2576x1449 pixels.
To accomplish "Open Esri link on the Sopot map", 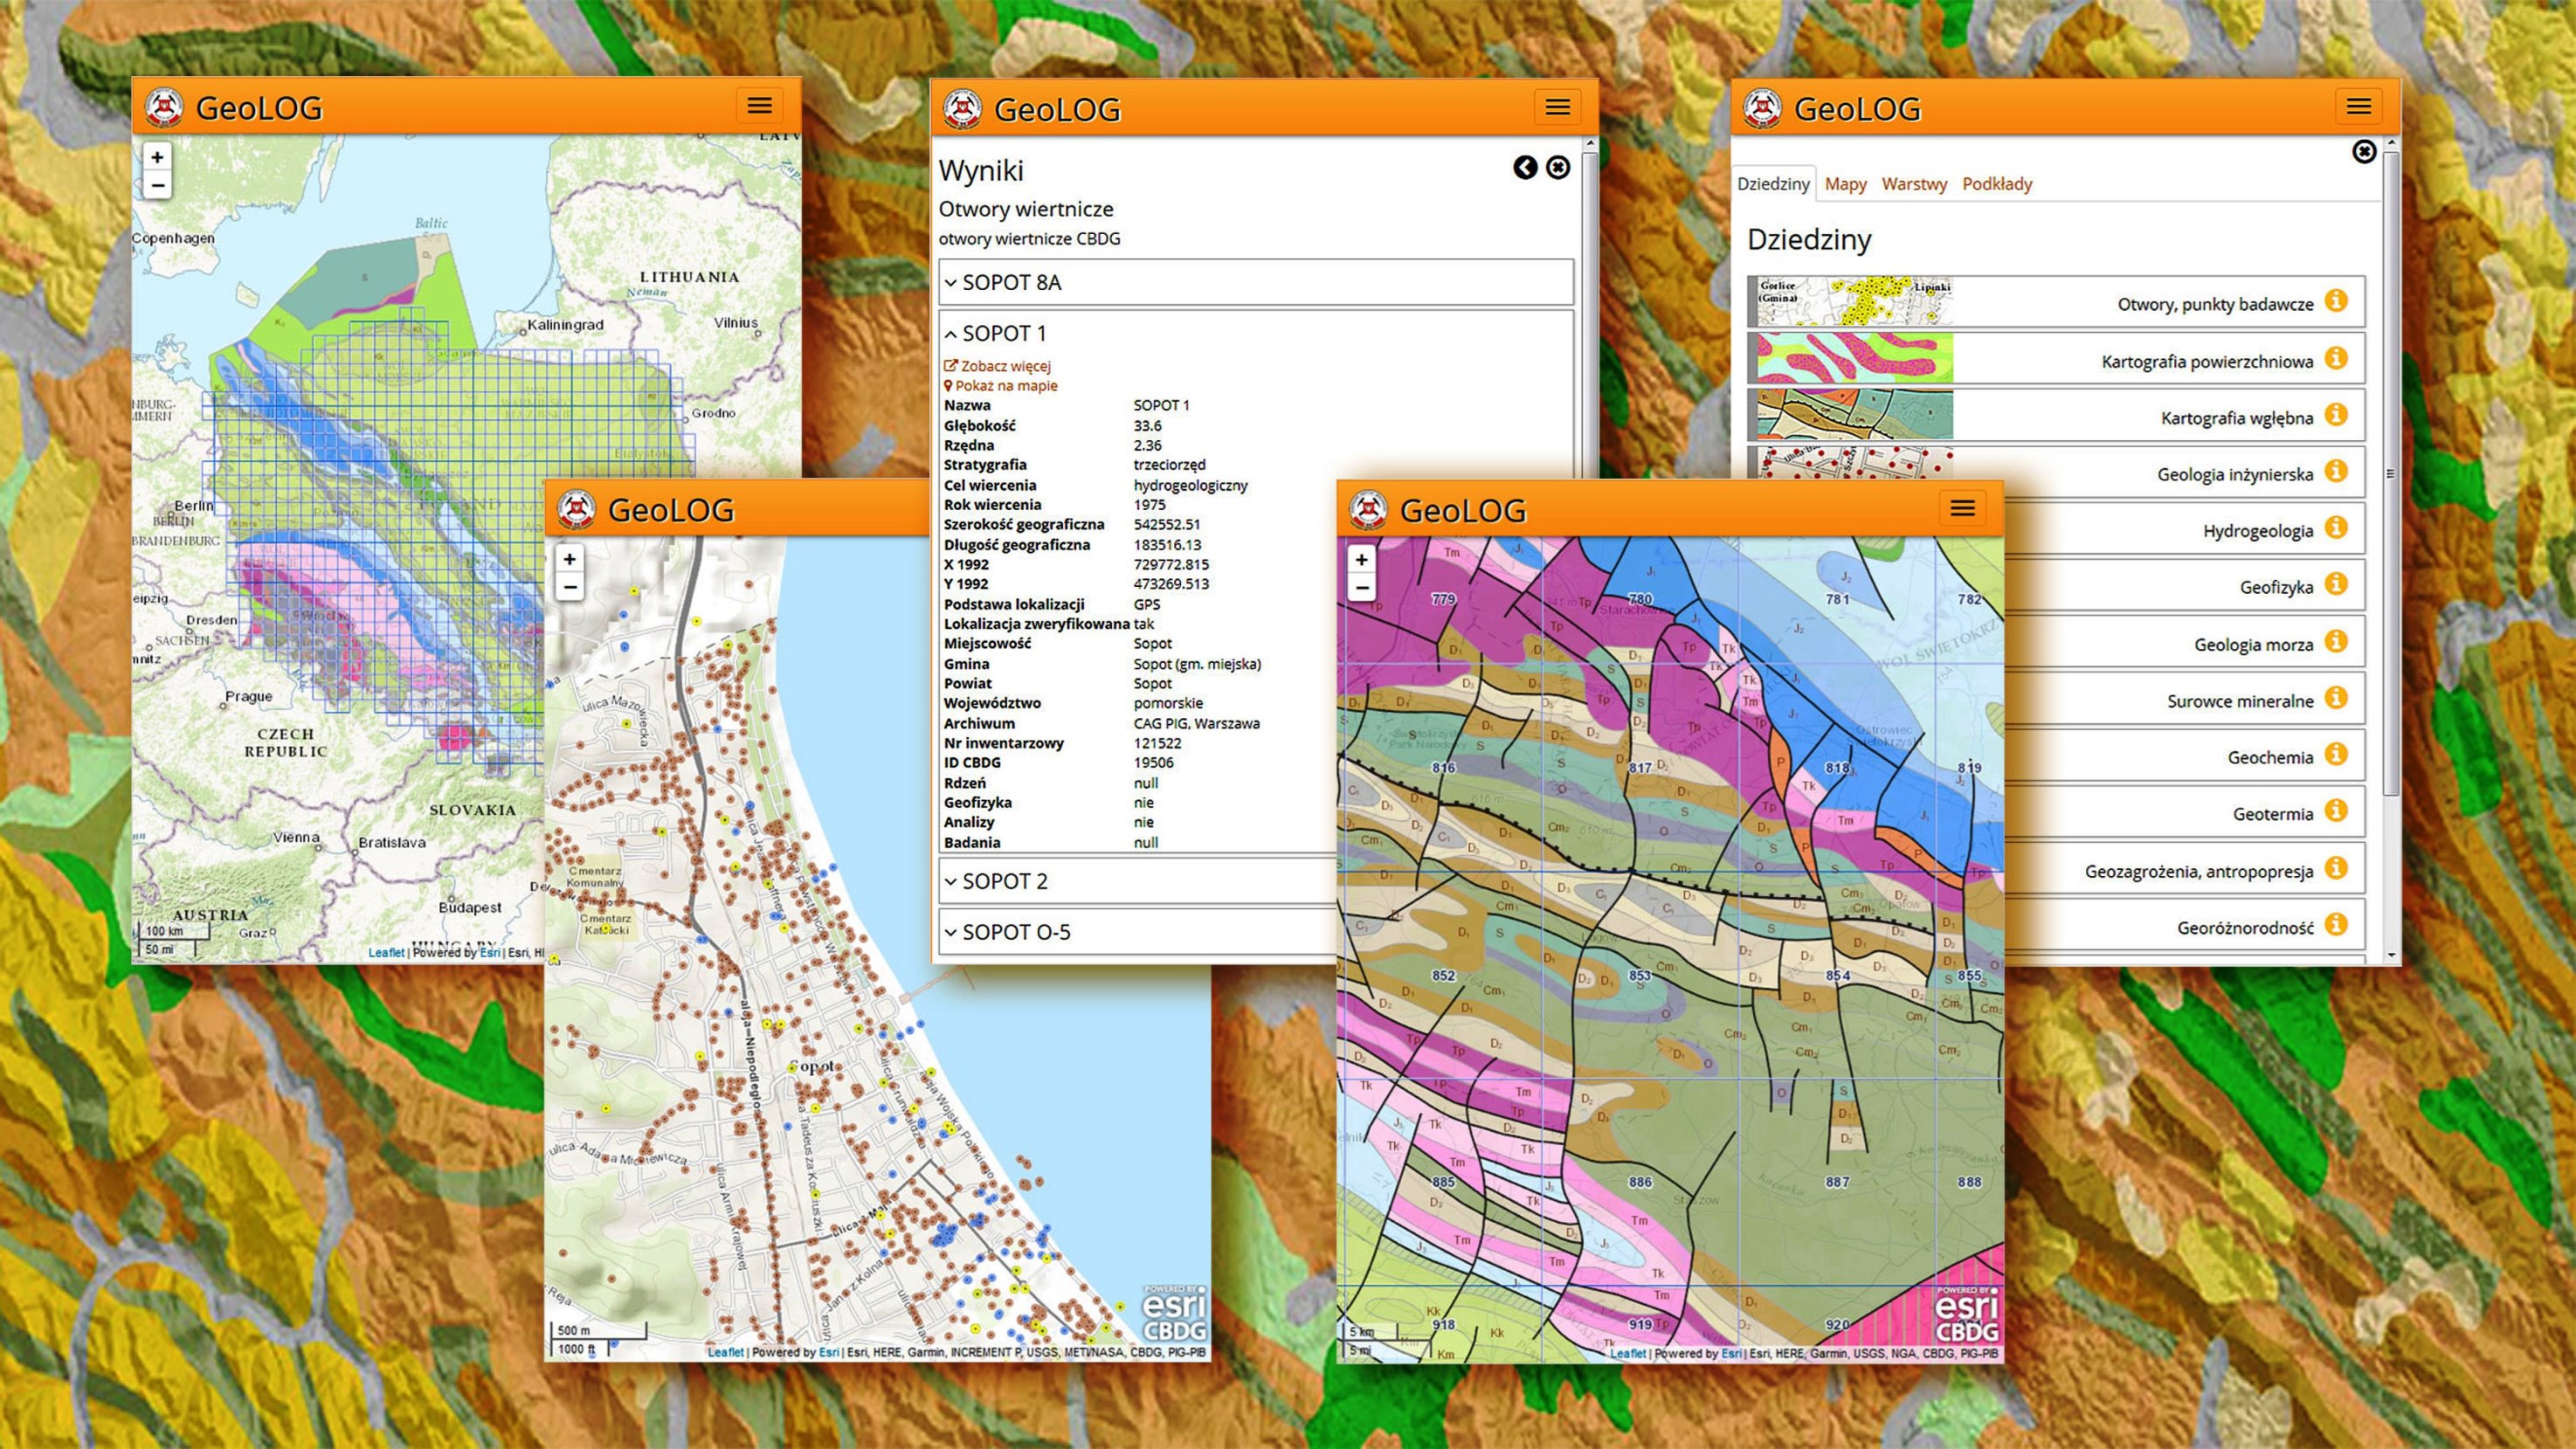I will tap(829, 1352).
